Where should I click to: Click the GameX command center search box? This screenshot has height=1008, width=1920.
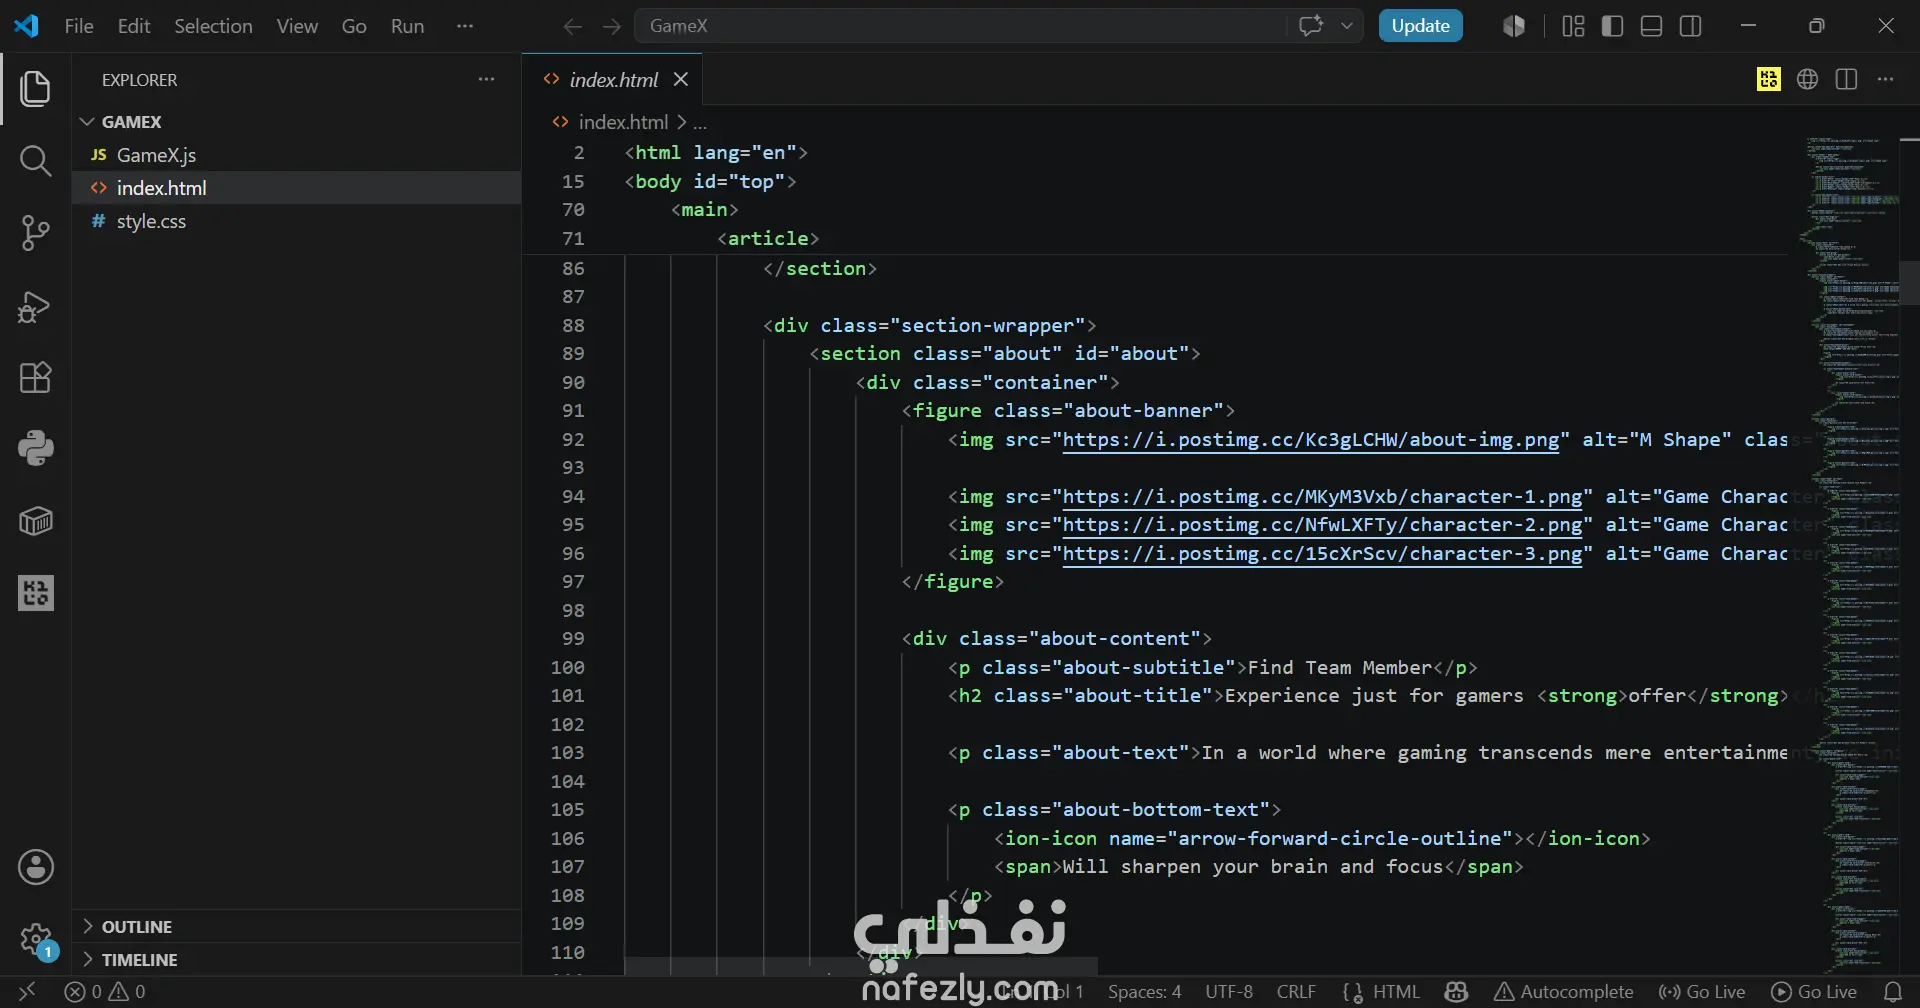tap(960, 26)
